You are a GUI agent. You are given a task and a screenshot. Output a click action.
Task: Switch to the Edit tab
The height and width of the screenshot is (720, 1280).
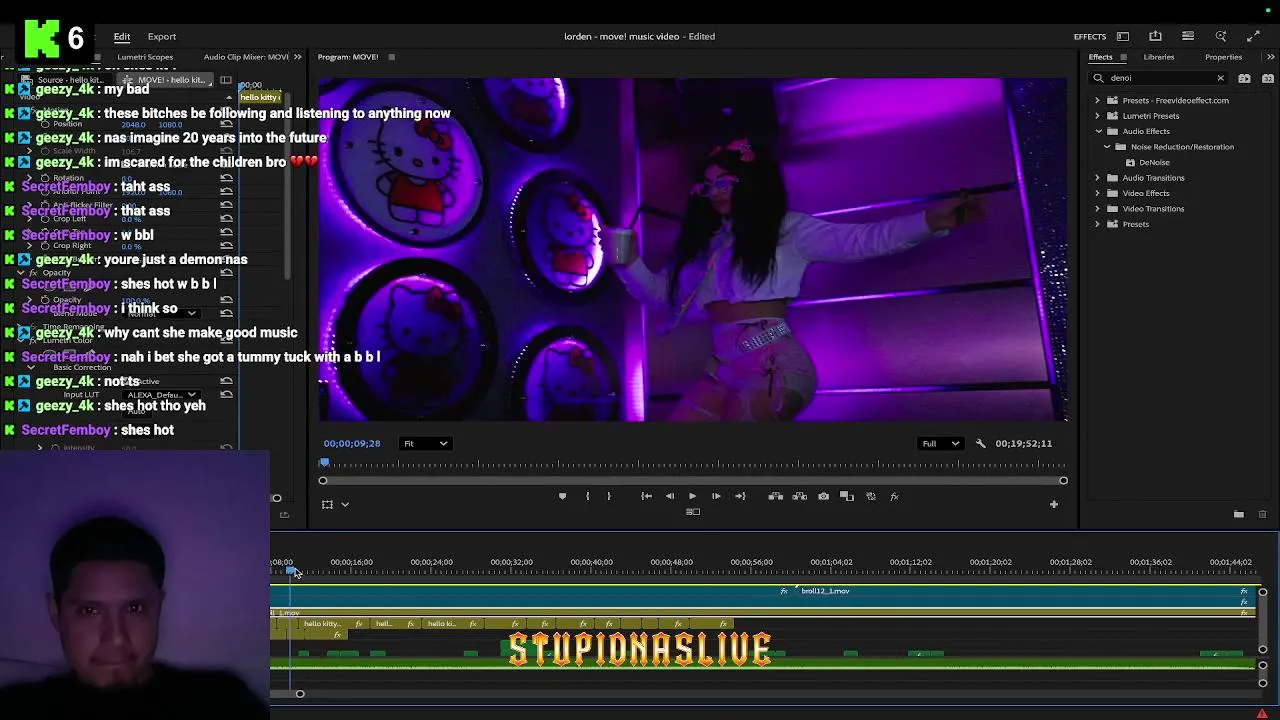click(x=122, y=36)
